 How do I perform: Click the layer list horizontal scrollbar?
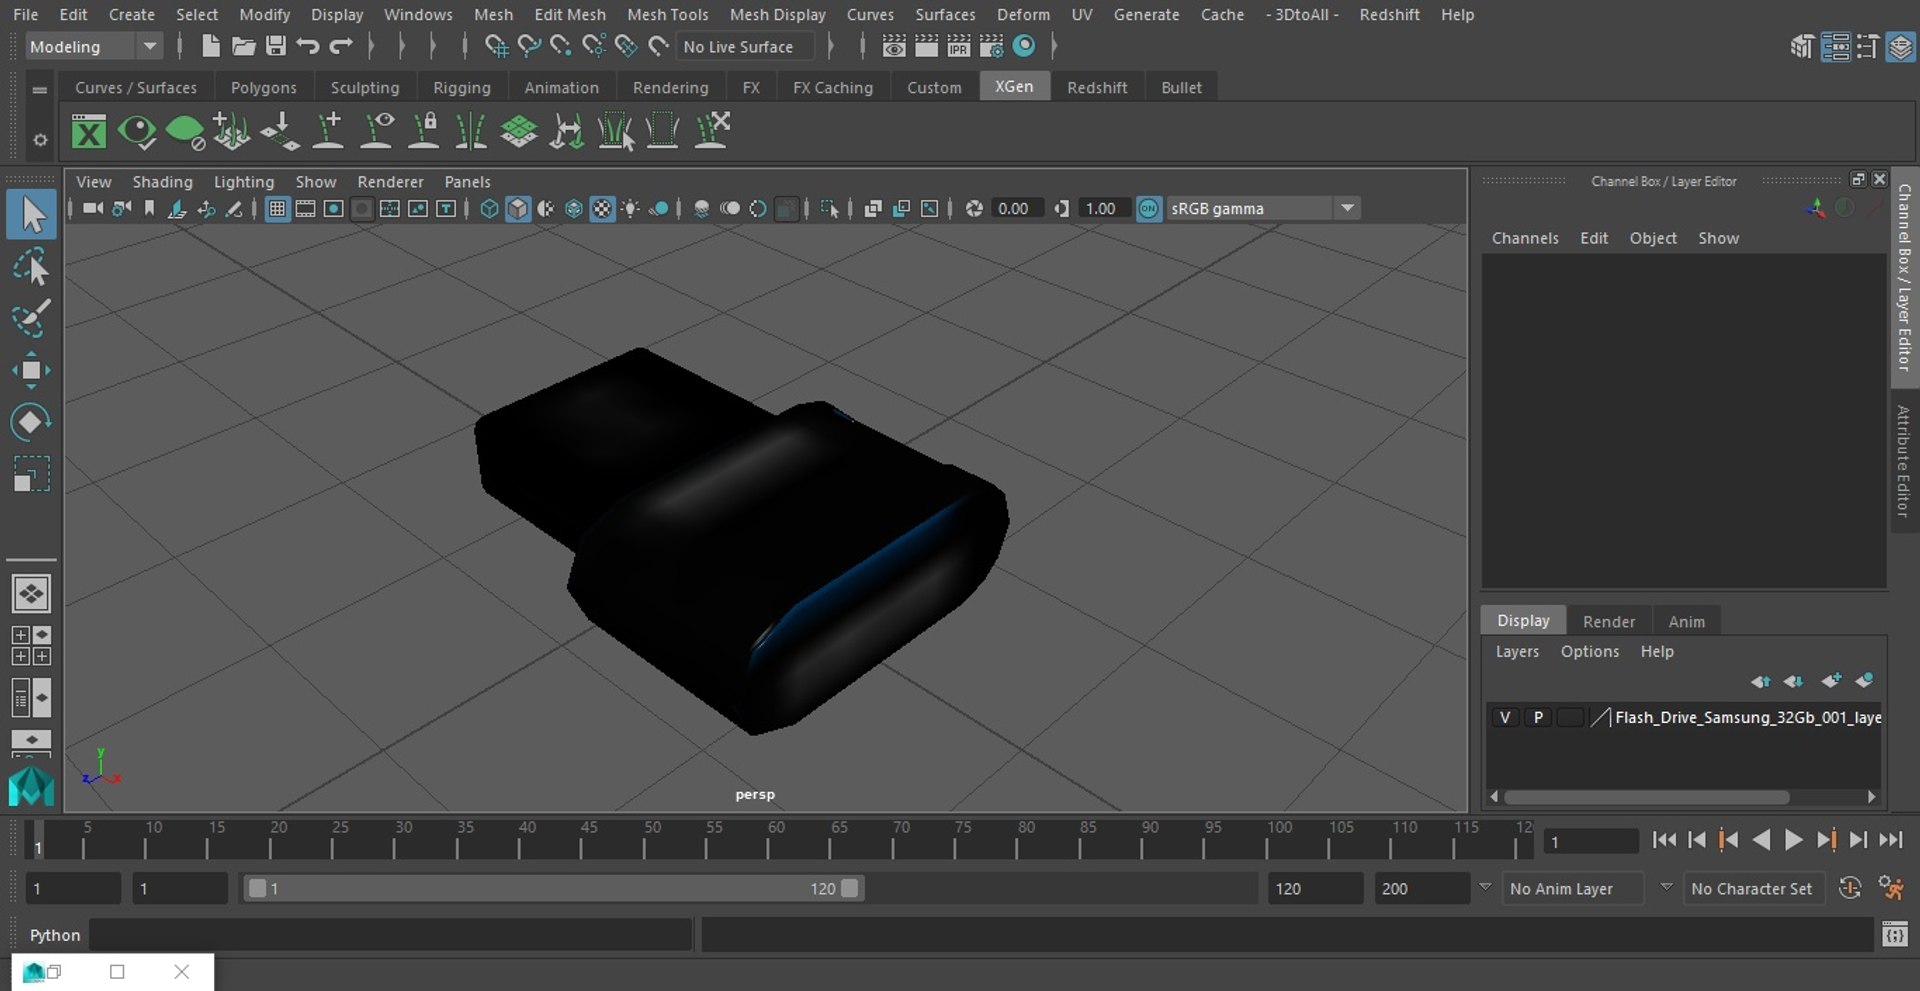coord(1646,797)
